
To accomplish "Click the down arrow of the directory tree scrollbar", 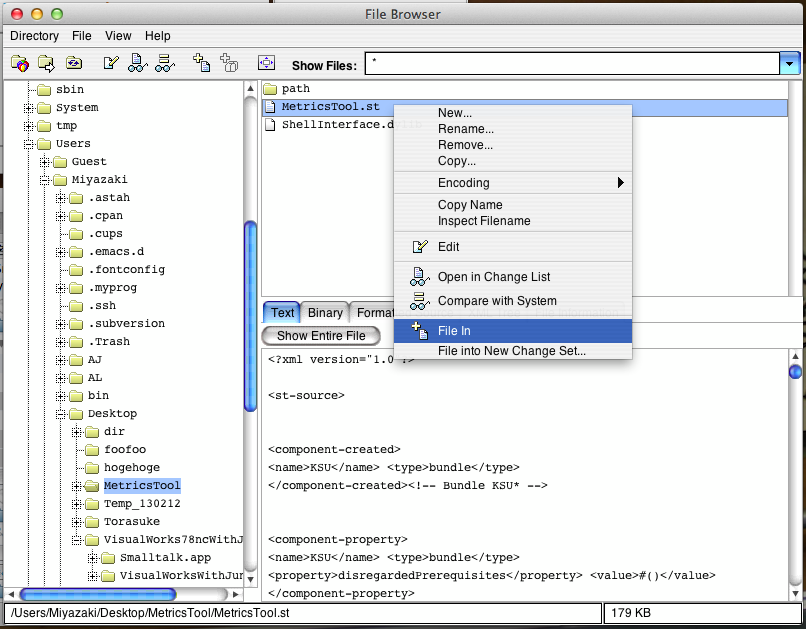I will (250, 579).
